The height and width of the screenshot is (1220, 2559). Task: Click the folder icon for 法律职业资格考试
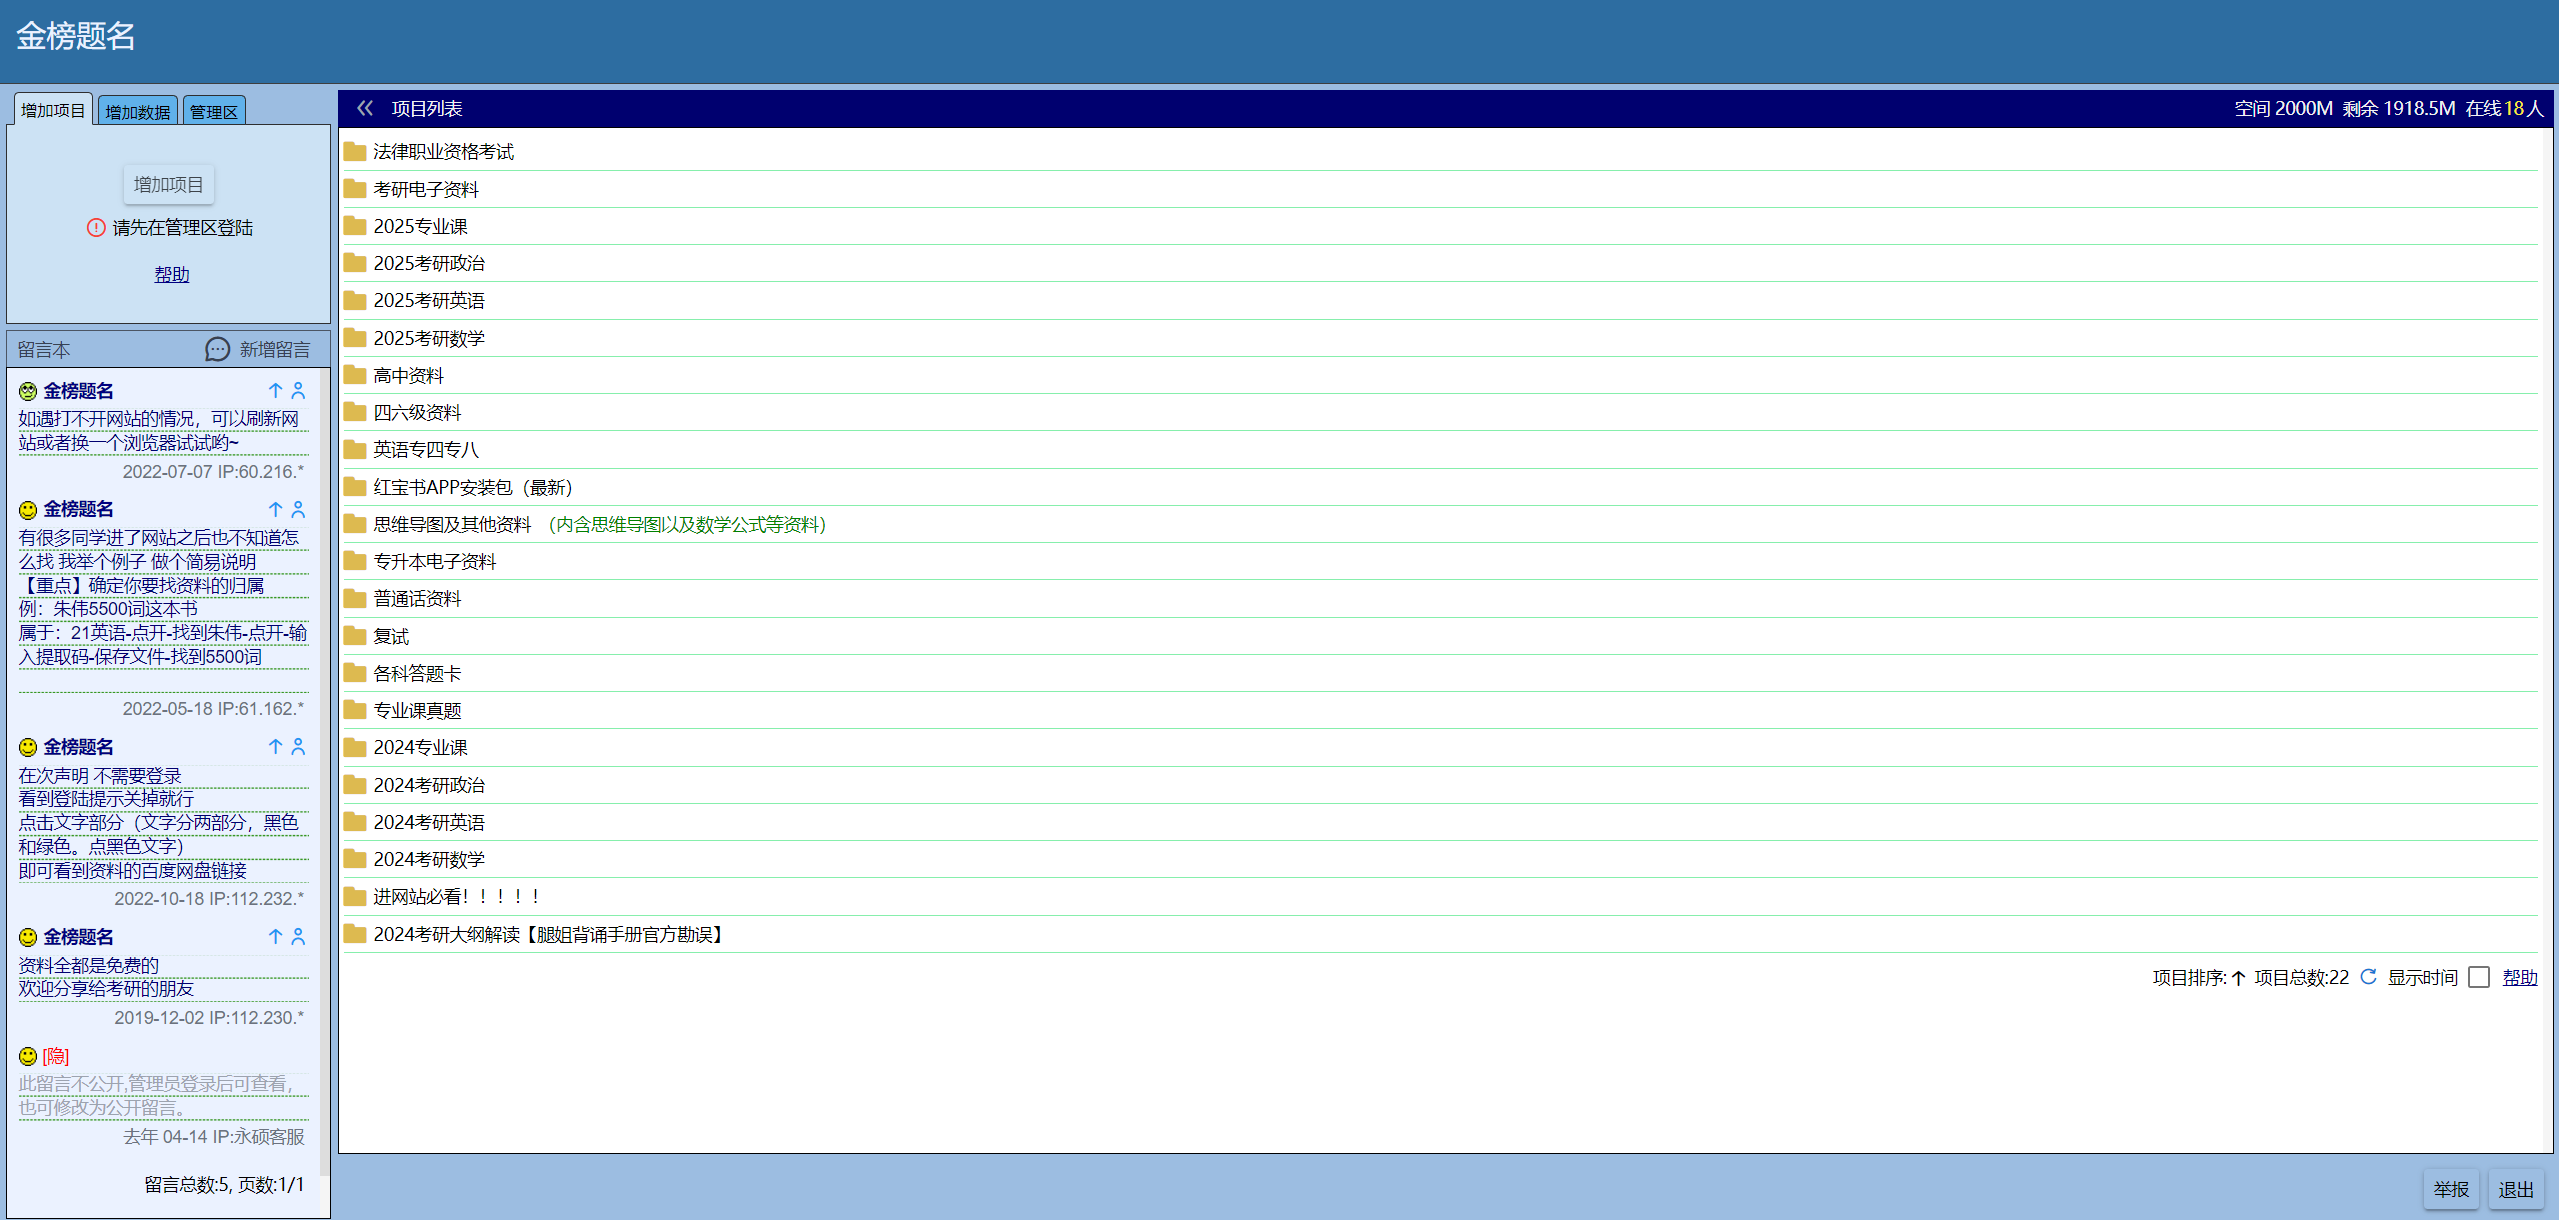[x=354, y=152]
